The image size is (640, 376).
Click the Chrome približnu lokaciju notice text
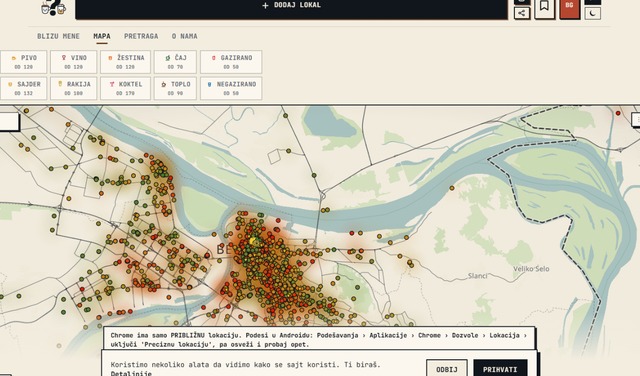click(319, 339)
